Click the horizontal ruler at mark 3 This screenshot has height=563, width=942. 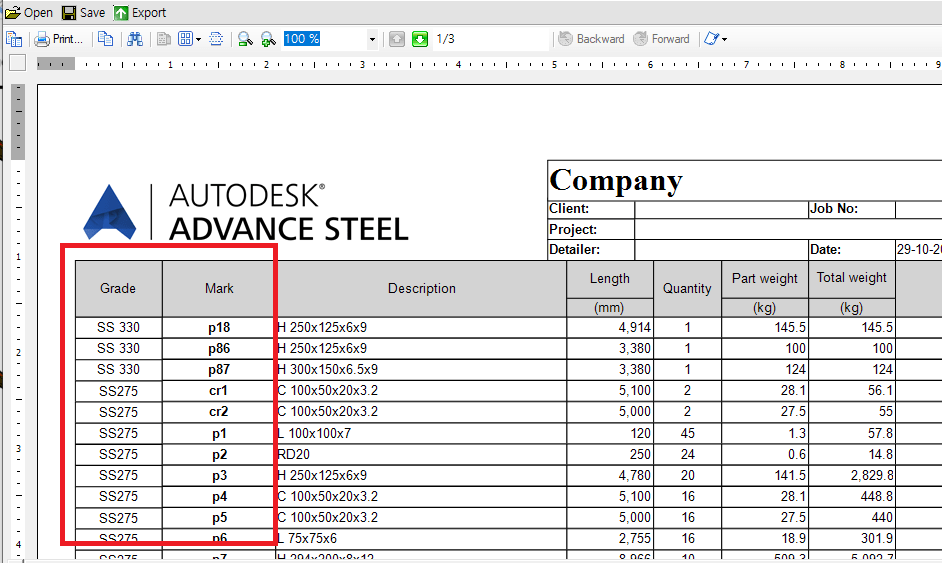click(362, 64)
